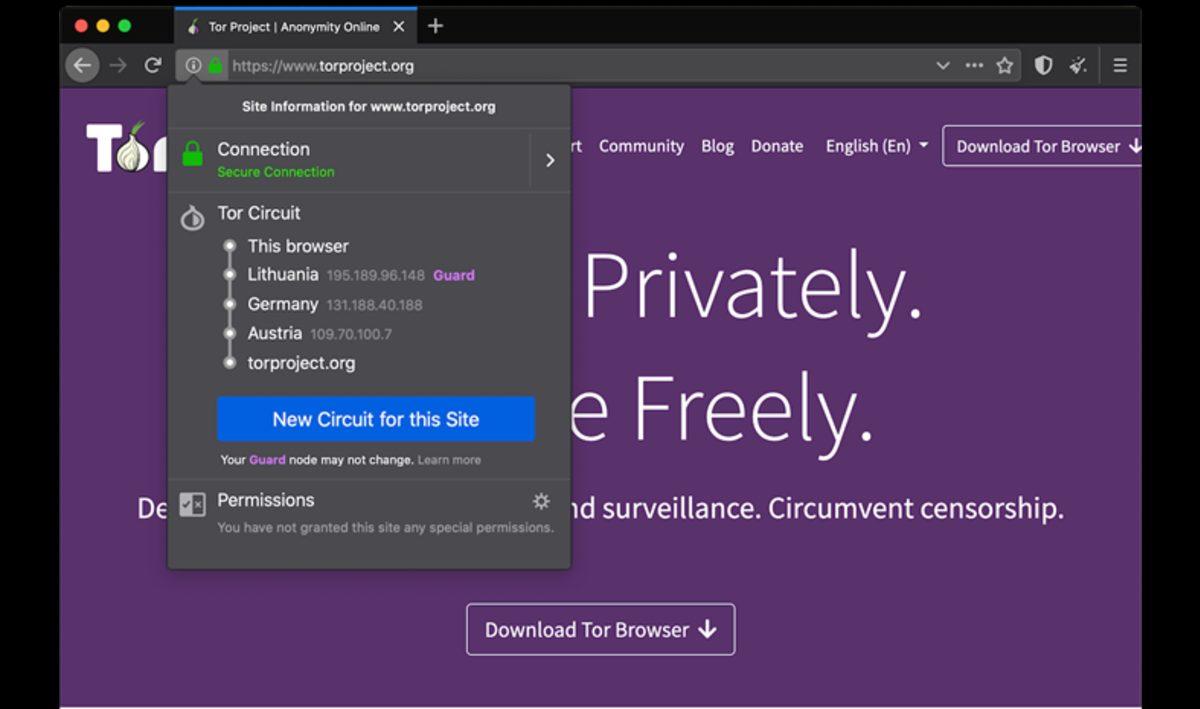This screenshot has width=1200, height=709.
Task: Click the shield security icon in the toolbar
Action: tap(1042, 64)
